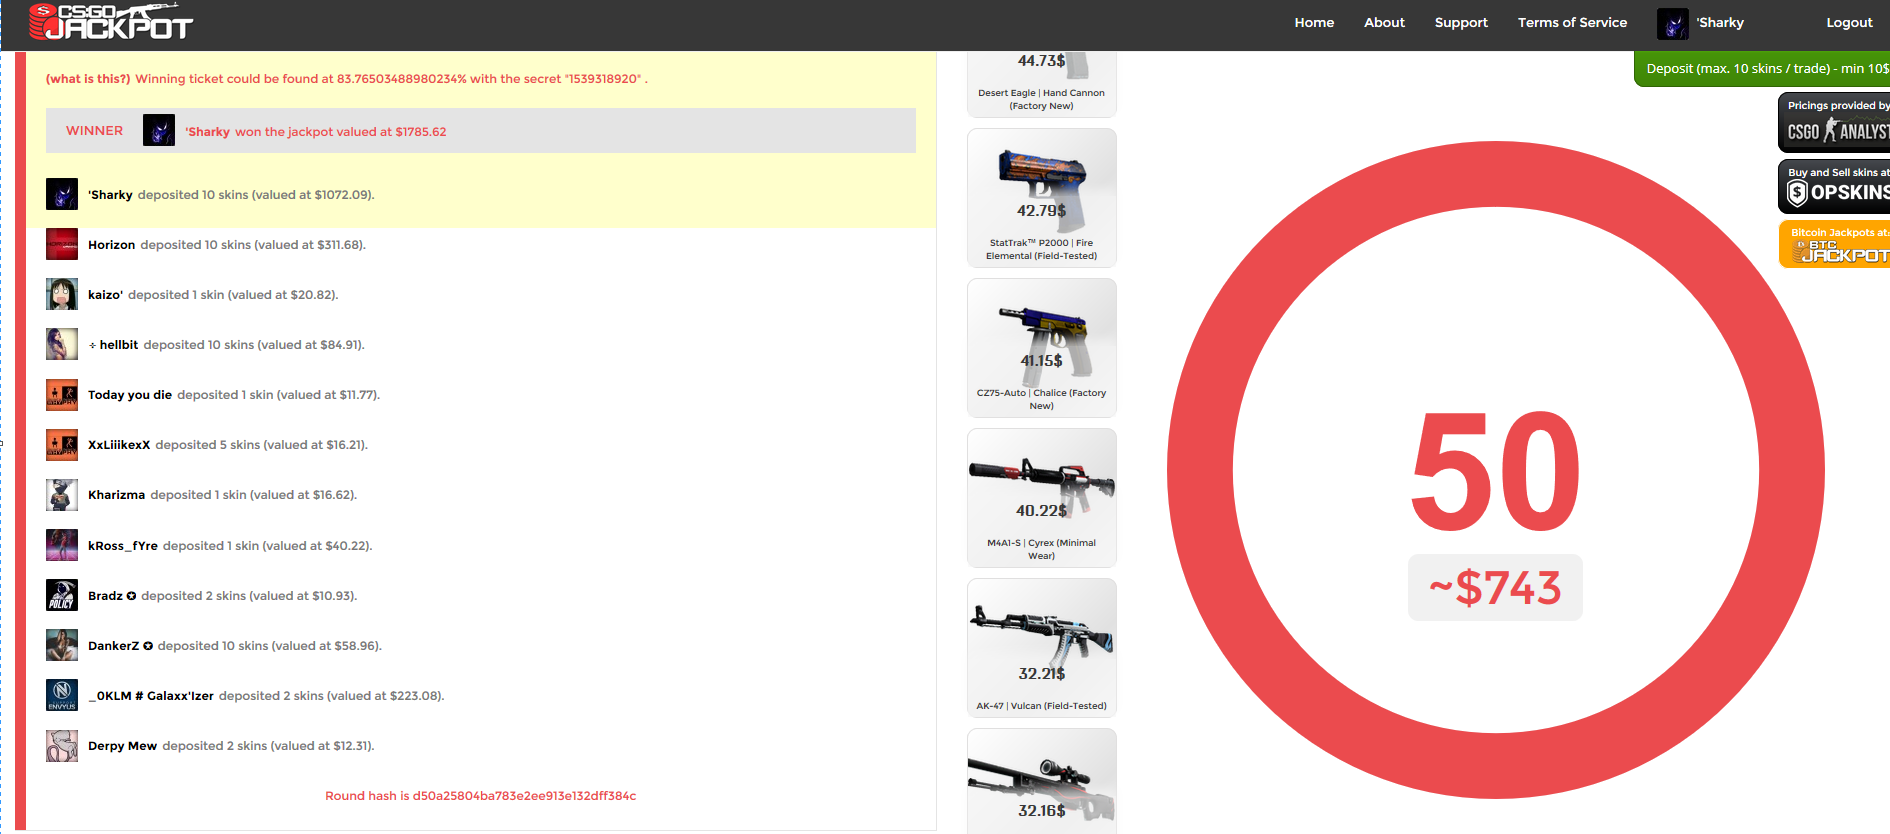The height and width of the screenshot is (834, 1890).
Task: Click the Bradz avatar
Action: click(62, 595)
